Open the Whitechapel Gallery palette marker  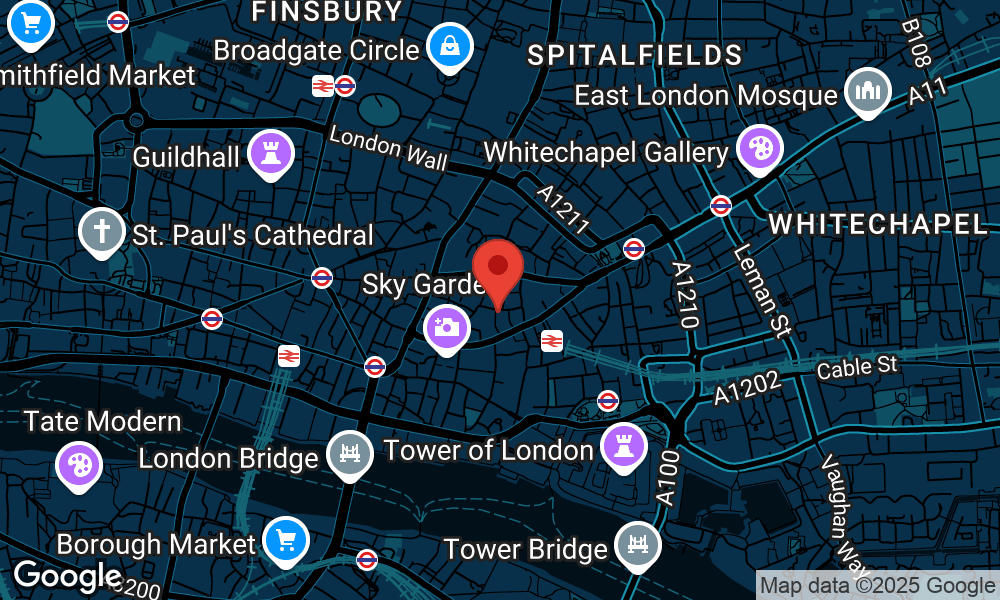pyautogui.click(x=760, y=150)
